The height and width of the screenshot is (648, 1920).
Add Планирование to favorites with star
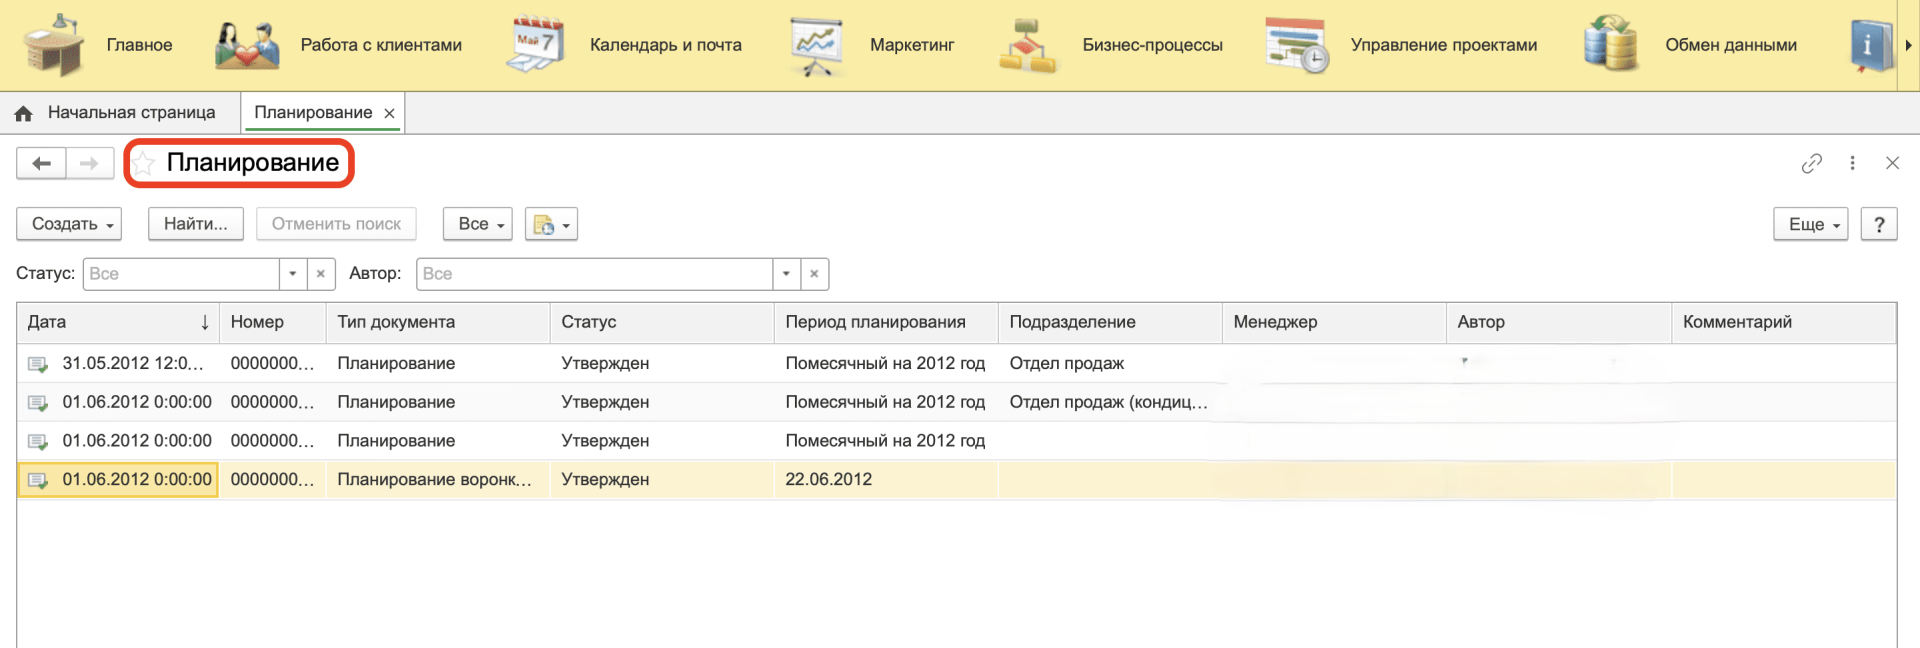[x=144, y=163]
